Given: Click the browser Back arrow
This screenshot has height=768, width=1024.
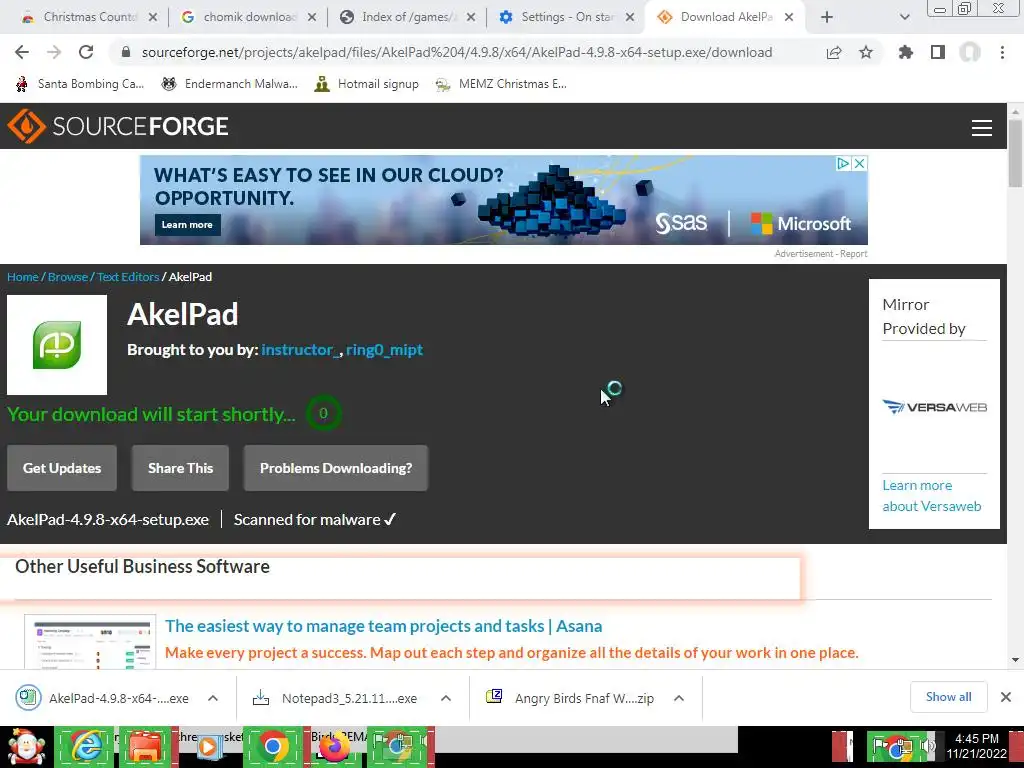Looking at the screenshot, I should pyautogui.click(x=22, y=52).
